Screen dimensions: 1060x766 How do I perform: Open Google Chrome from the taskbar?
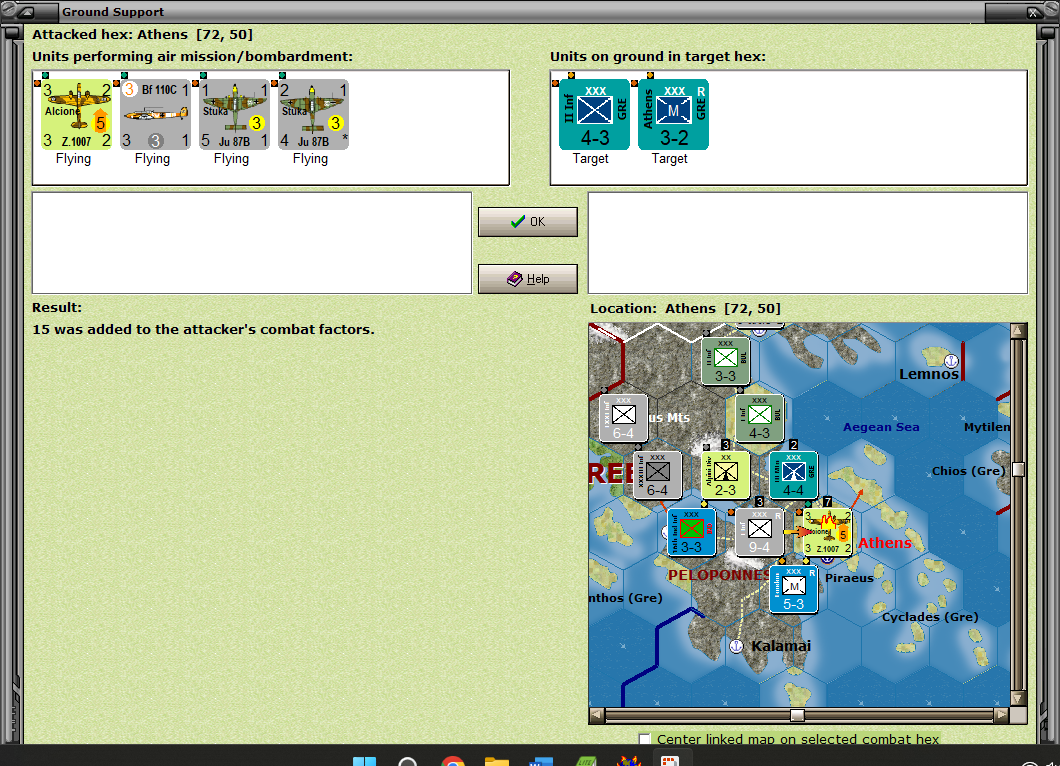coord(452,761)
